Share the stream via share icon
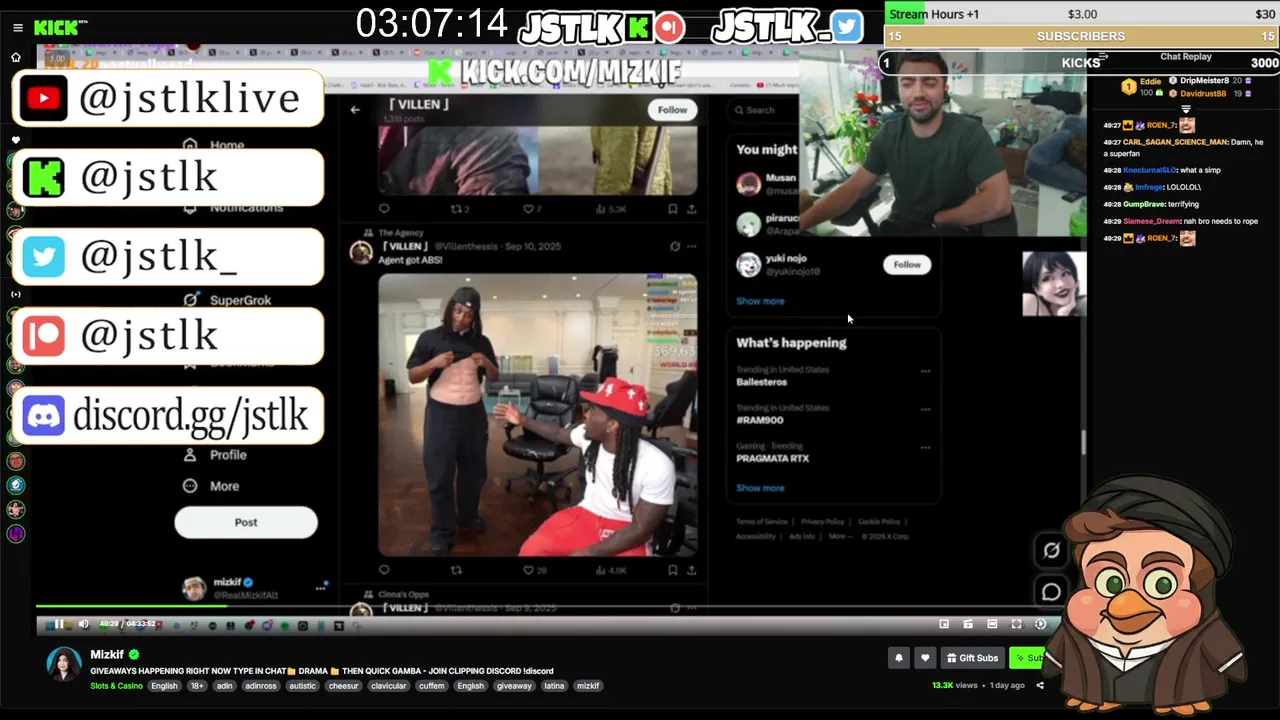 click(x=1040, y=686)
